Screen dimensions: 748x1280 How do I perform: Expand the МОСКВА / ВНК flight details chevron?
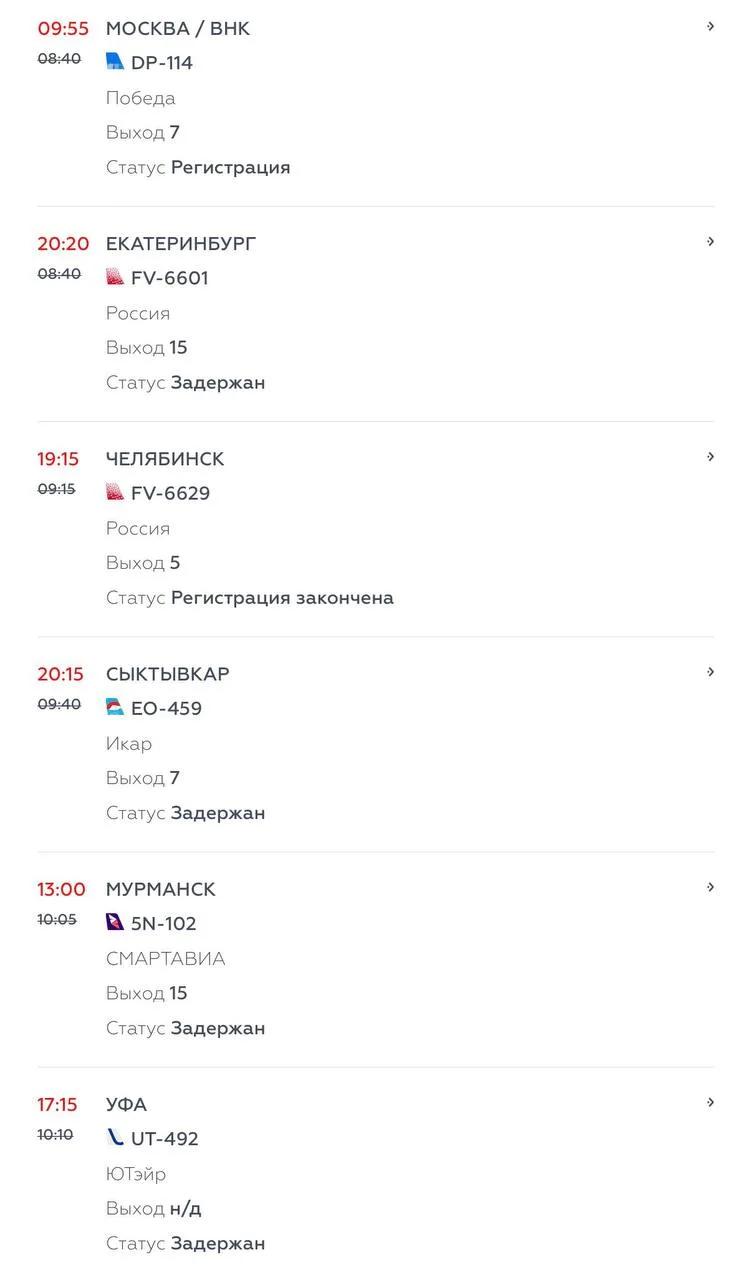(710, 27)
